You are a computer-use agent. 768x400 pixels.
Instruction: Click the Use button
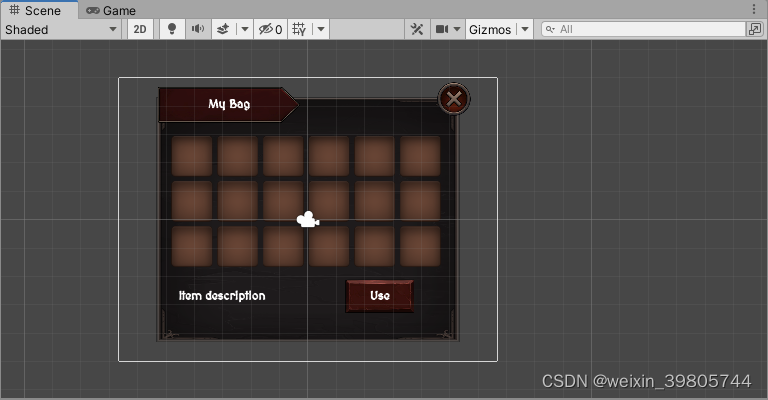tap(380, 296)
